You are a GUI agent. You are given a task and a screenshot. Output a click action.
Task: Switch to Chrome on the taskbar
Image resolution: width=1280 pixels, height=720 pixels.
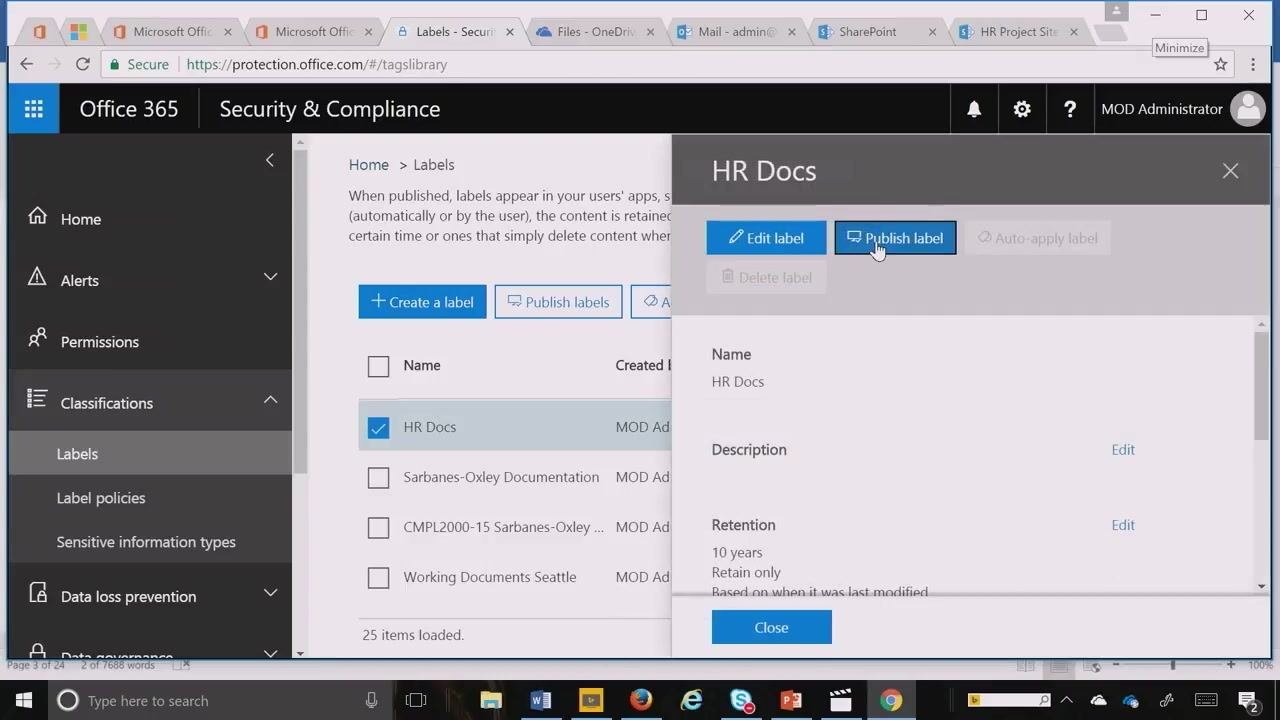click(x=891, y=700)
